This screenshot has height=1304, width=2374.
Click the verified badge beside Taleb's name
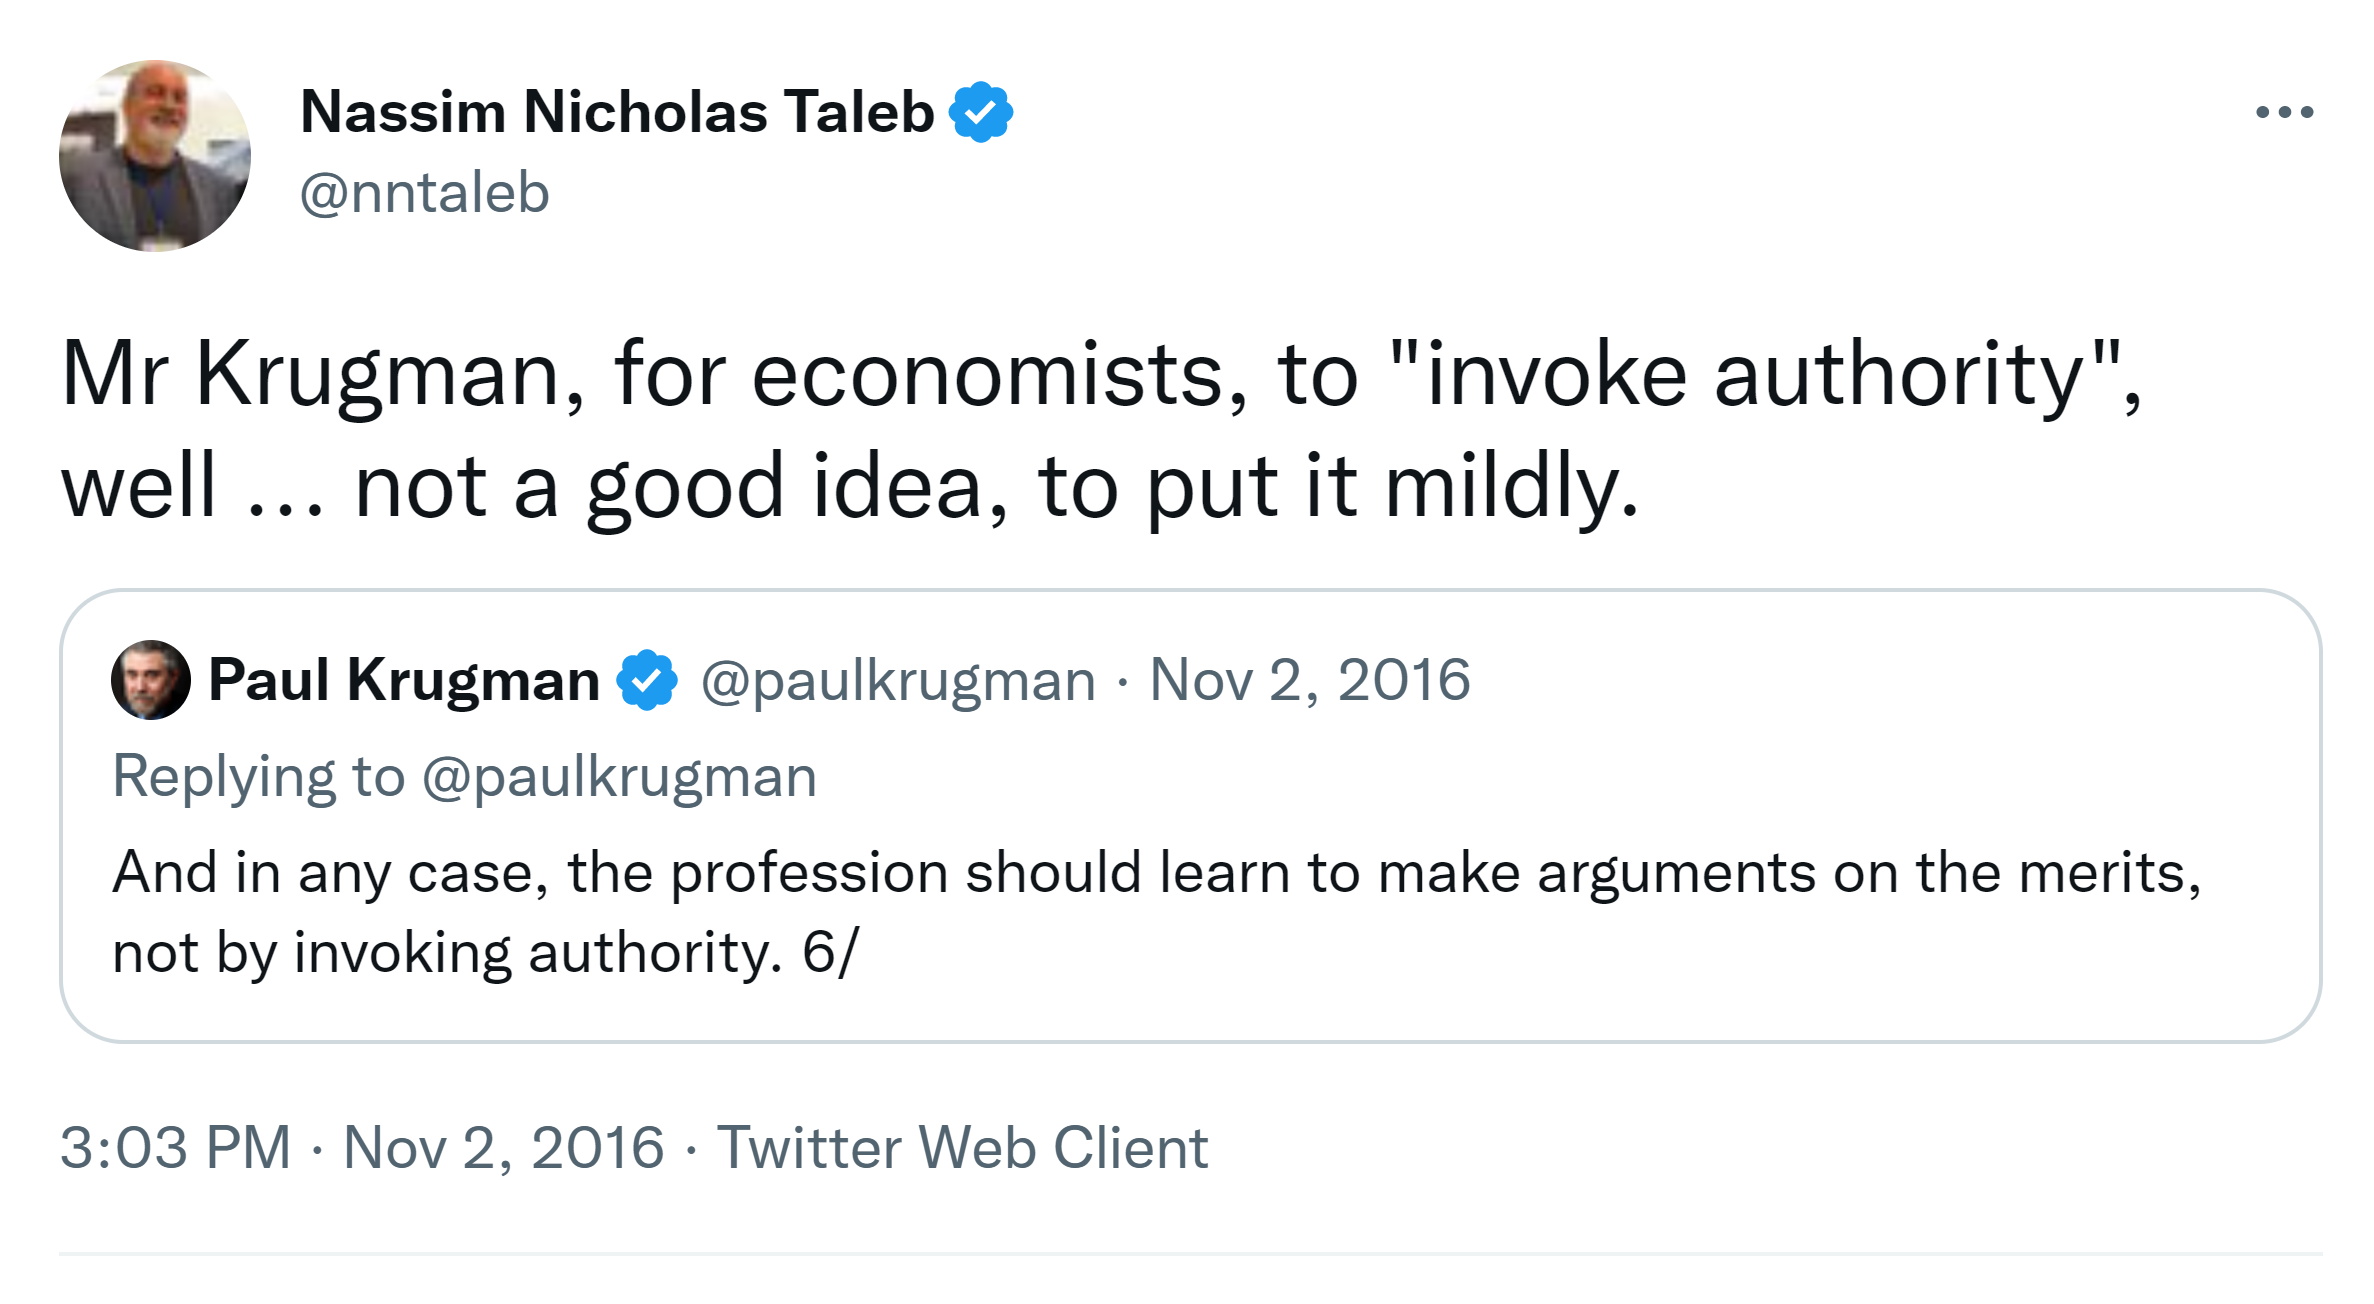(981, 112)
